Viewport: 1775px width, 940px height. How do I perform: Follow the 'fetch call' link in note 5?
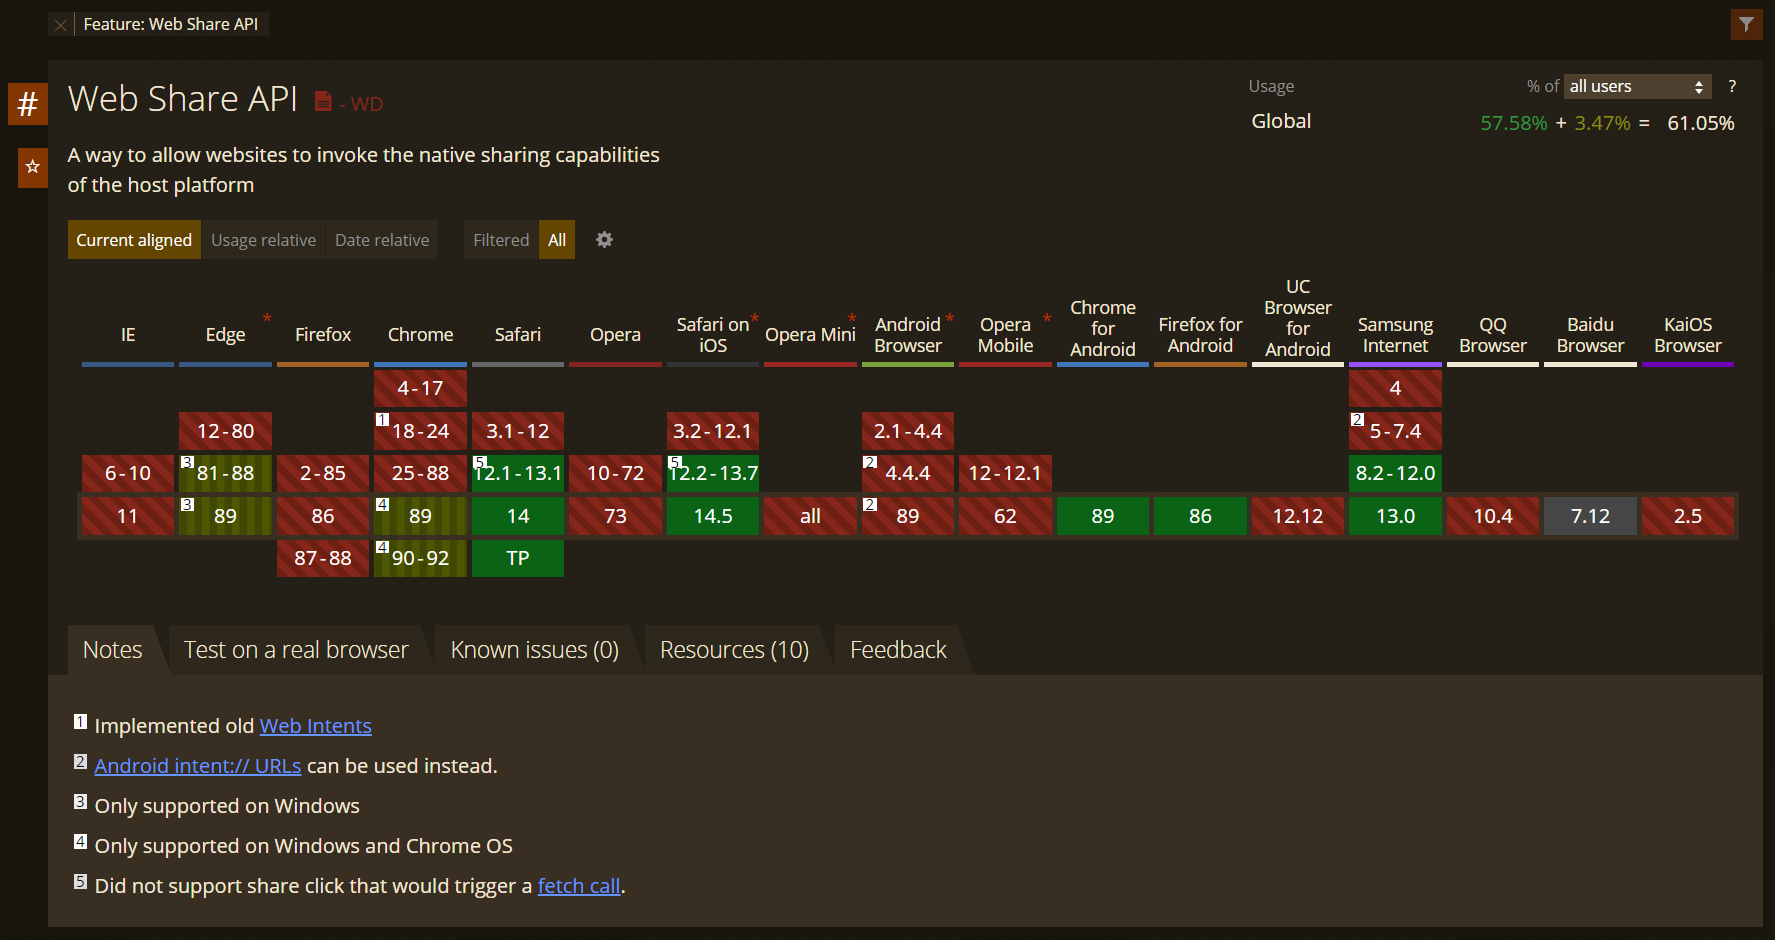pos(578,885)
